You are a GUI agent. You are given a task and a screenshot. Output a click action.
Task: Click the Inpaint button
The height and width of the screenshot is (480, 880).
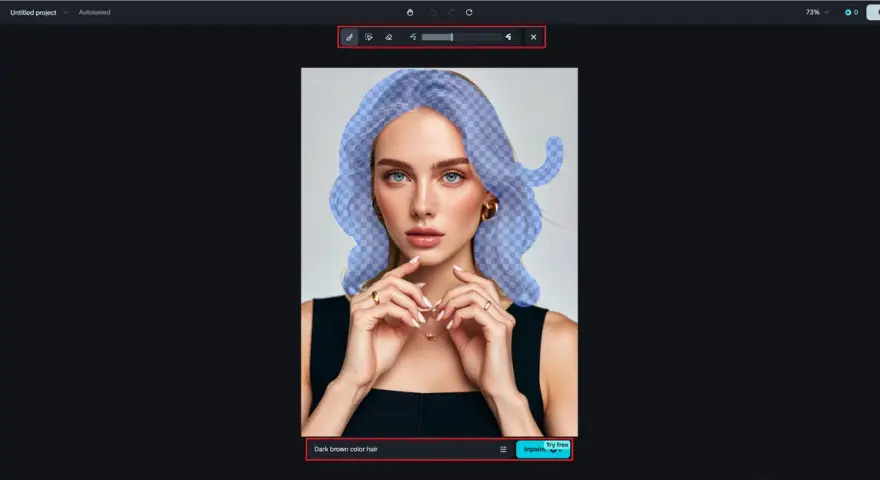point(543,449)
